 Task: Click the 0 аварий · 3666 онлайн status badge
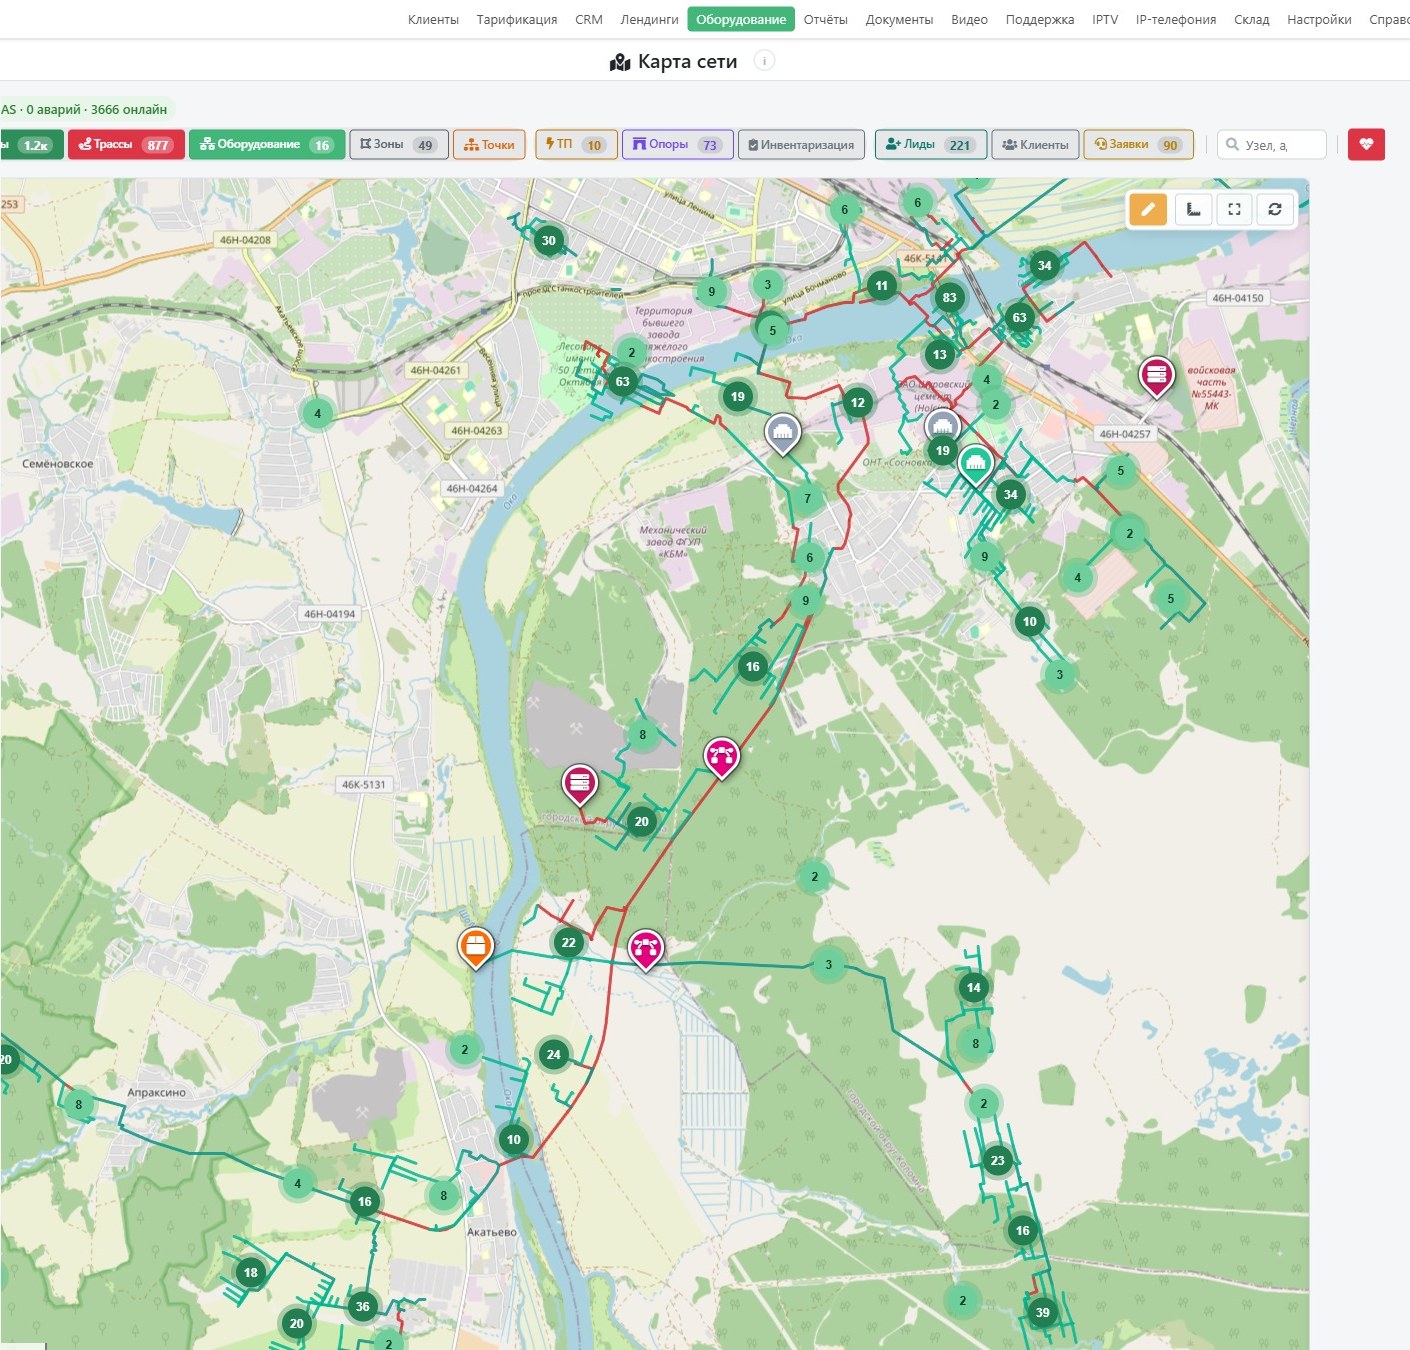[88, 109]
